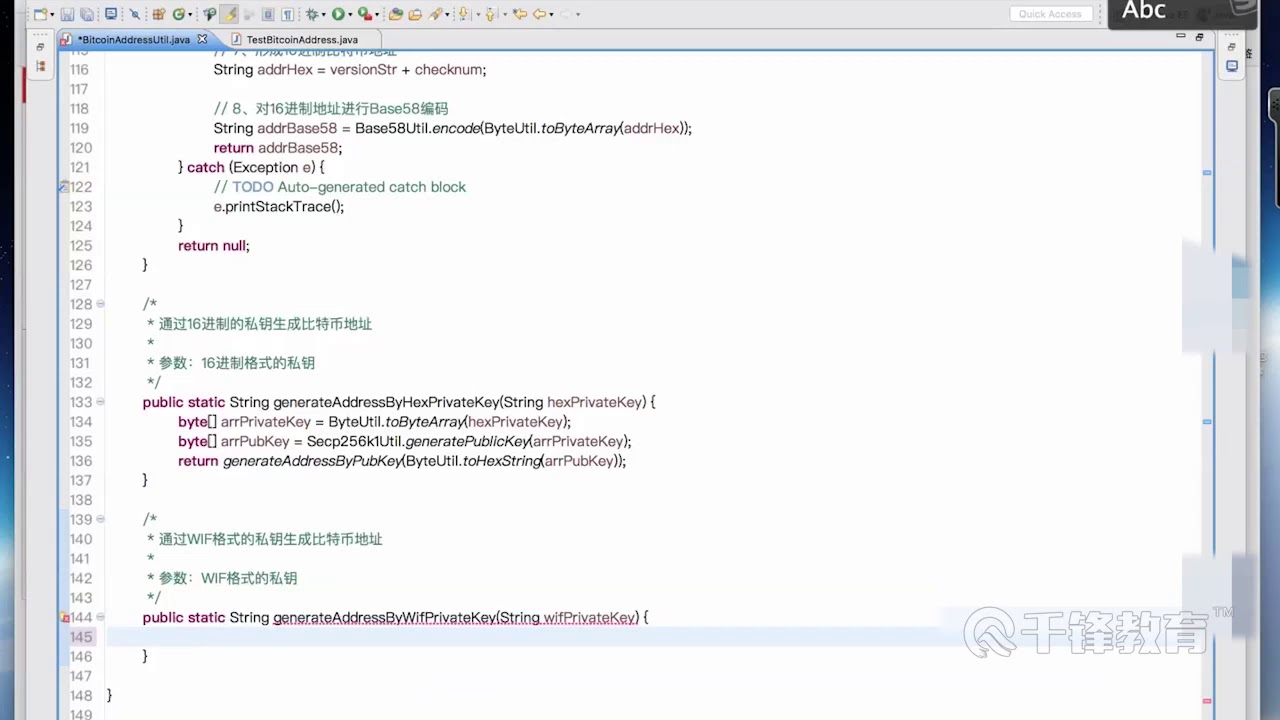Click red error marker in overview ruler
This screenshot has height=720, width=1280.
pyautogui.click(x=1207, y=701)
